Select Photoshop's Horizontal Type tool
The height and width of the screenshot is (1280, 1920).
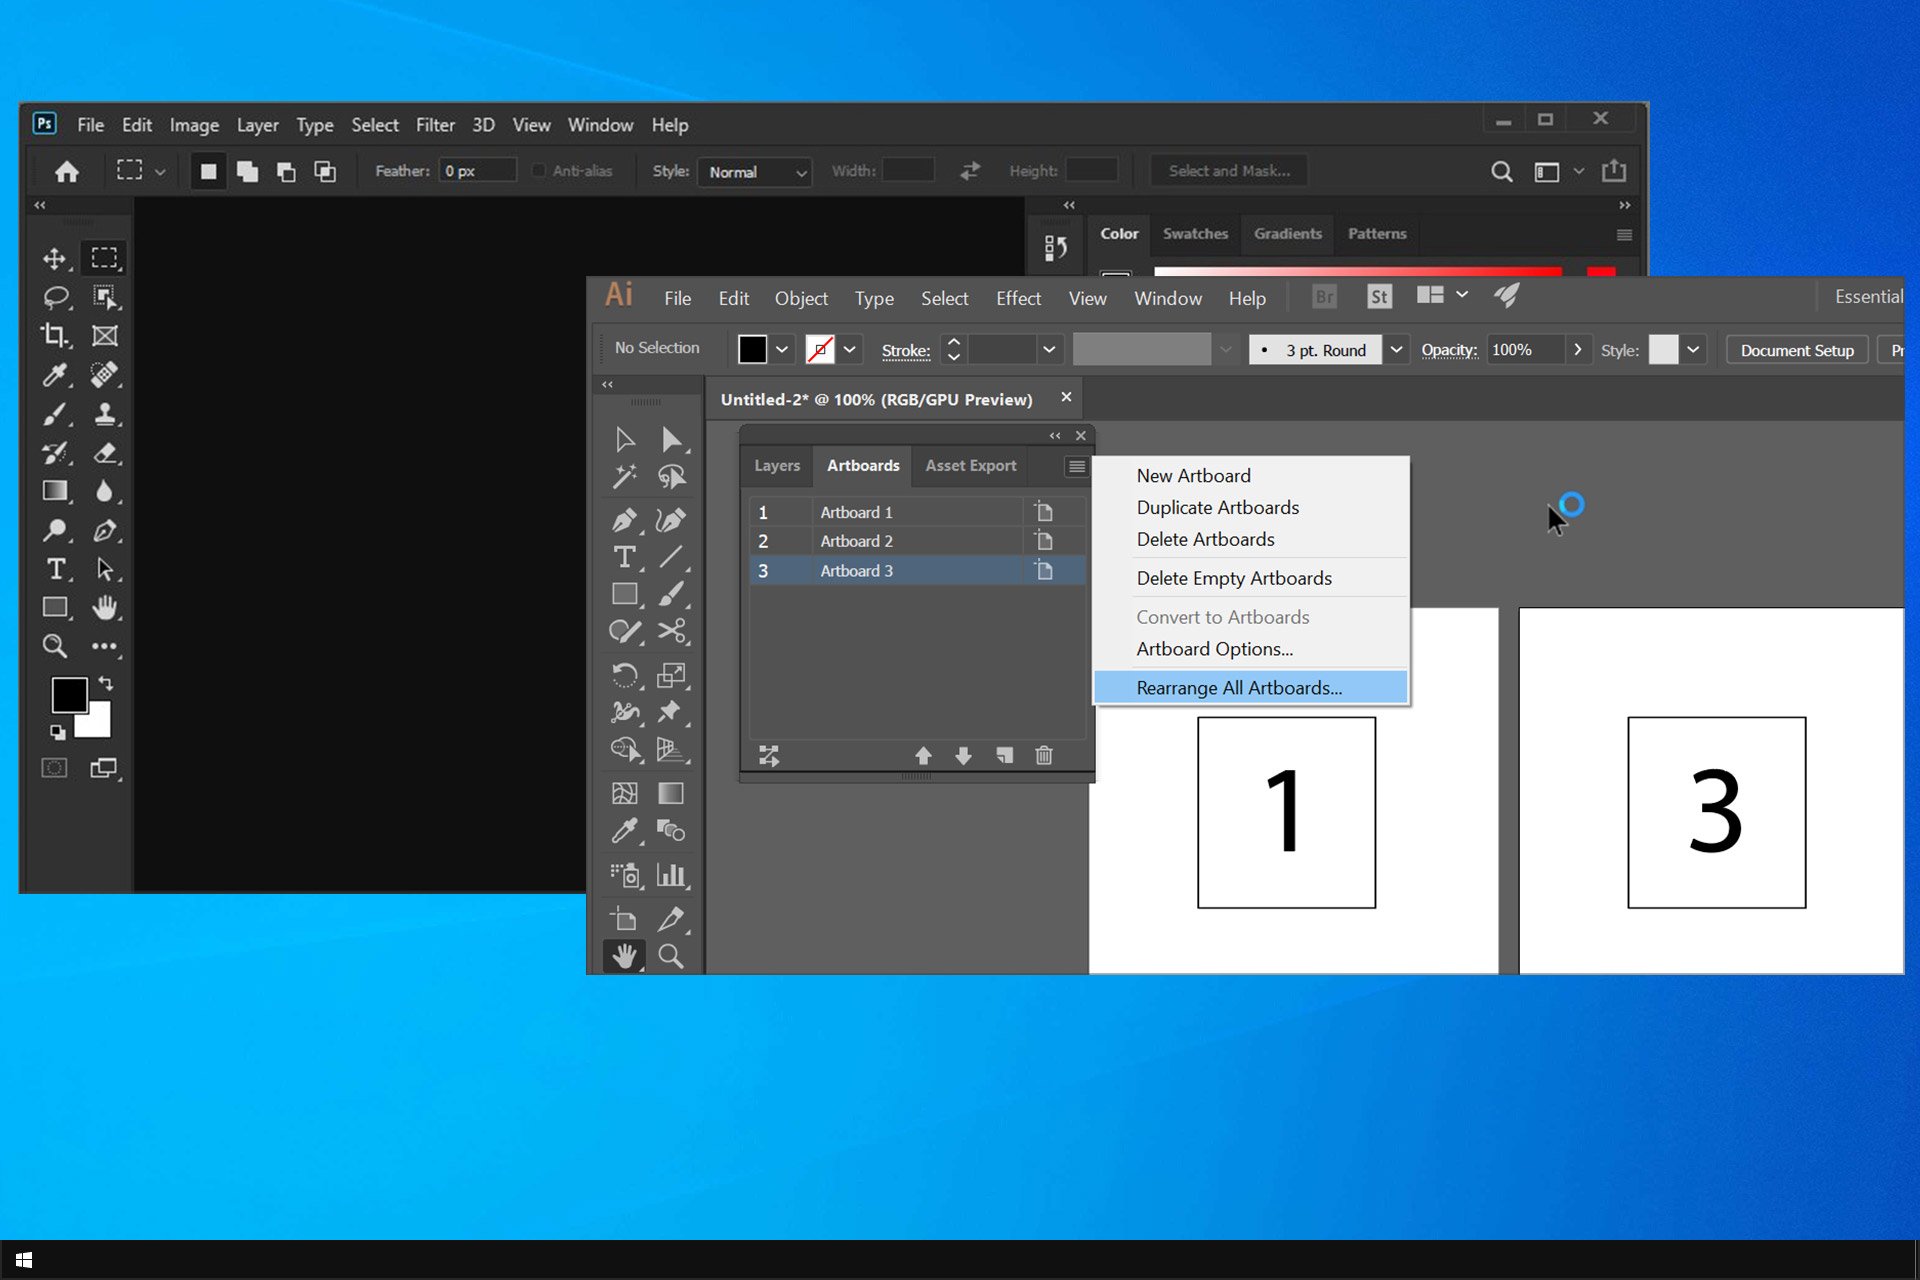coord(56,569)
